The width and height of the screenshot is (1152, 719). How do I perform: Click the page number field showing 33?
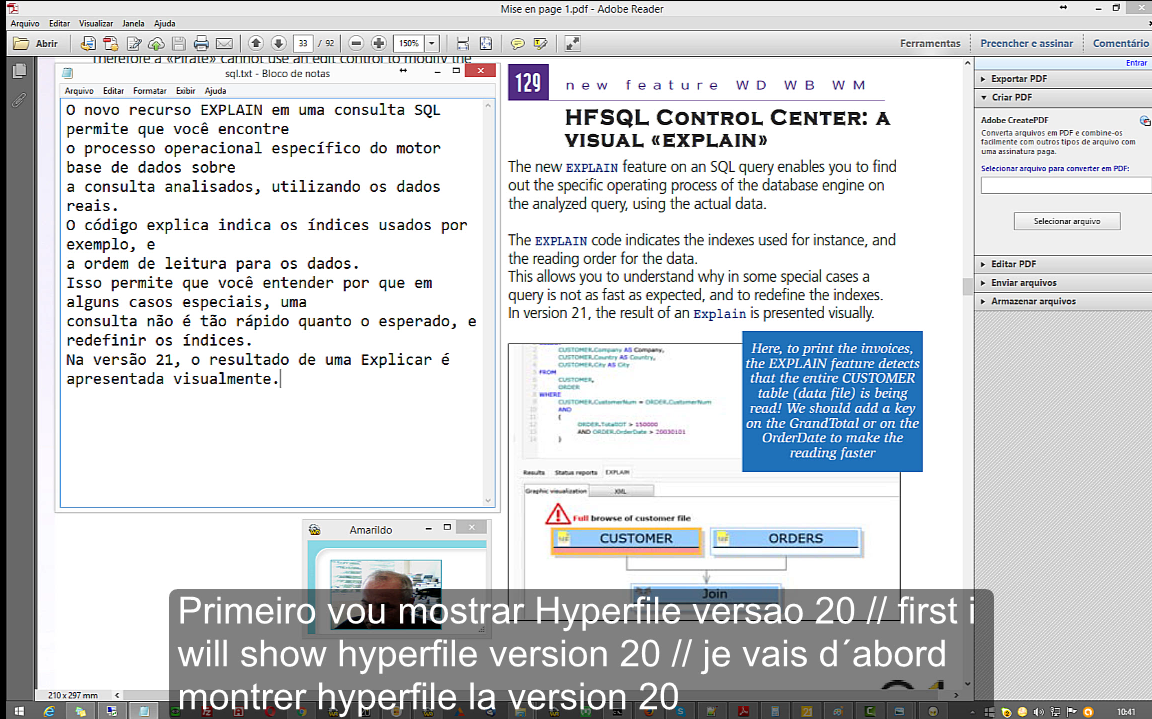pyautogui.click(x=303, y=43)
